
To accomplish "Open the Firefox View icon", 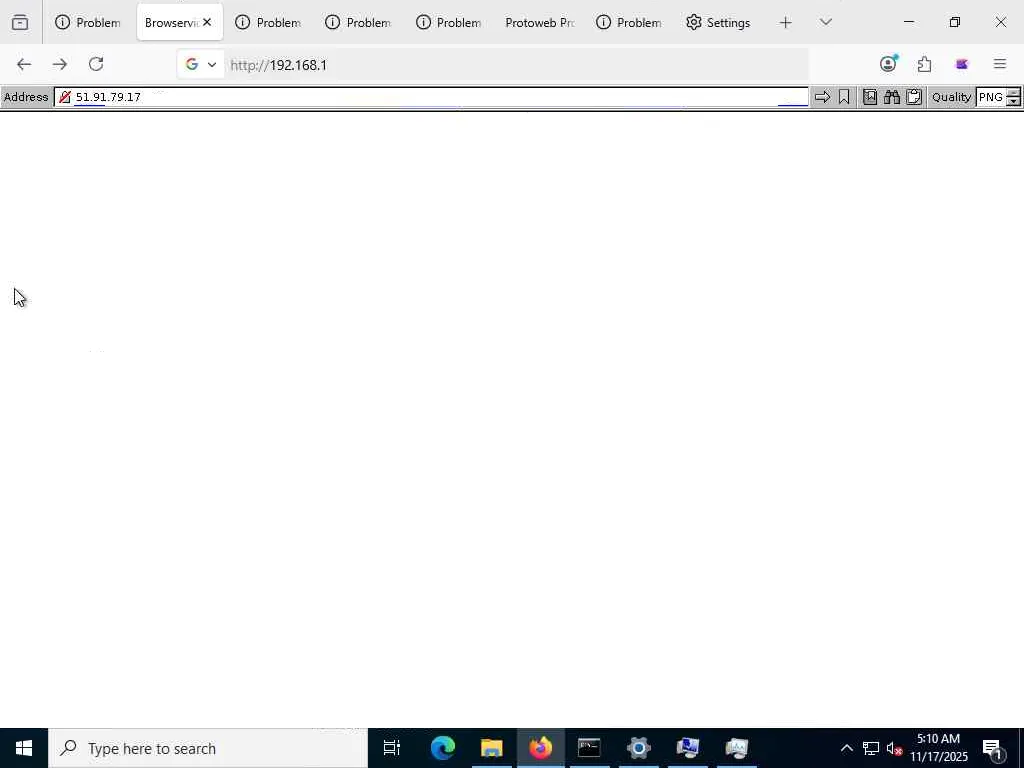I will [20, 23].
